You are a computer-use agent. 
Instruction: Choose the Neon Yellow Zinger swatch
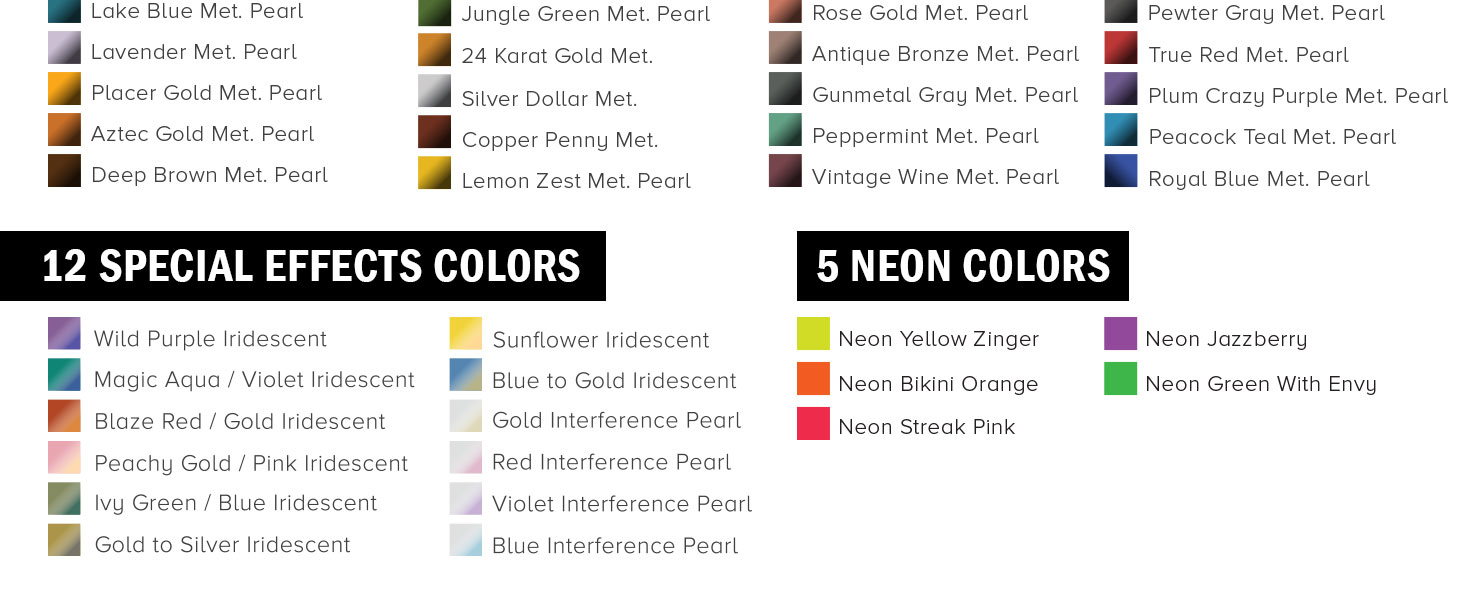(813, 334)
